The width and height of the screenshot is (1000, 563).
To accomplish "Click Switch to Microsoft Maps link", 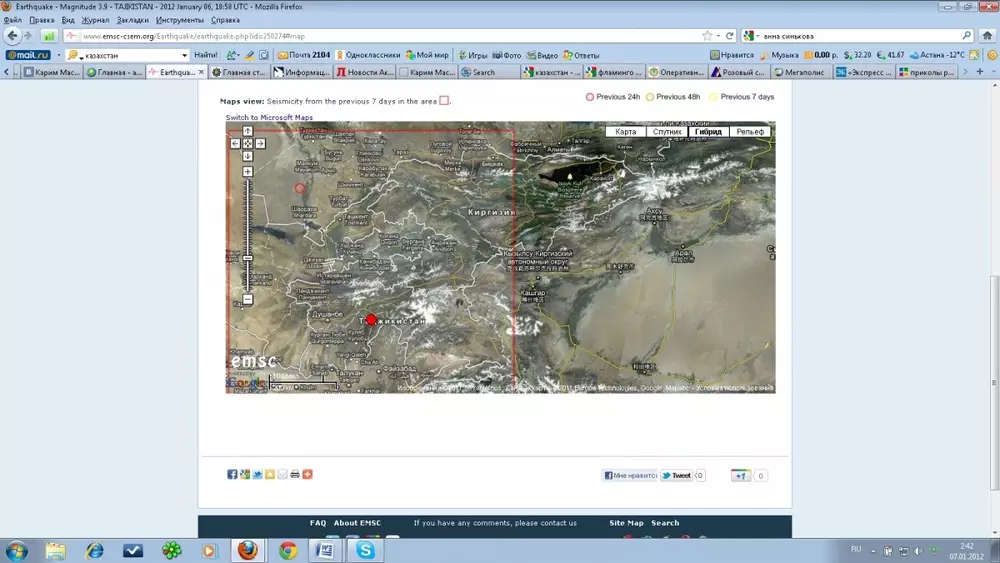I will pos(269,118).
